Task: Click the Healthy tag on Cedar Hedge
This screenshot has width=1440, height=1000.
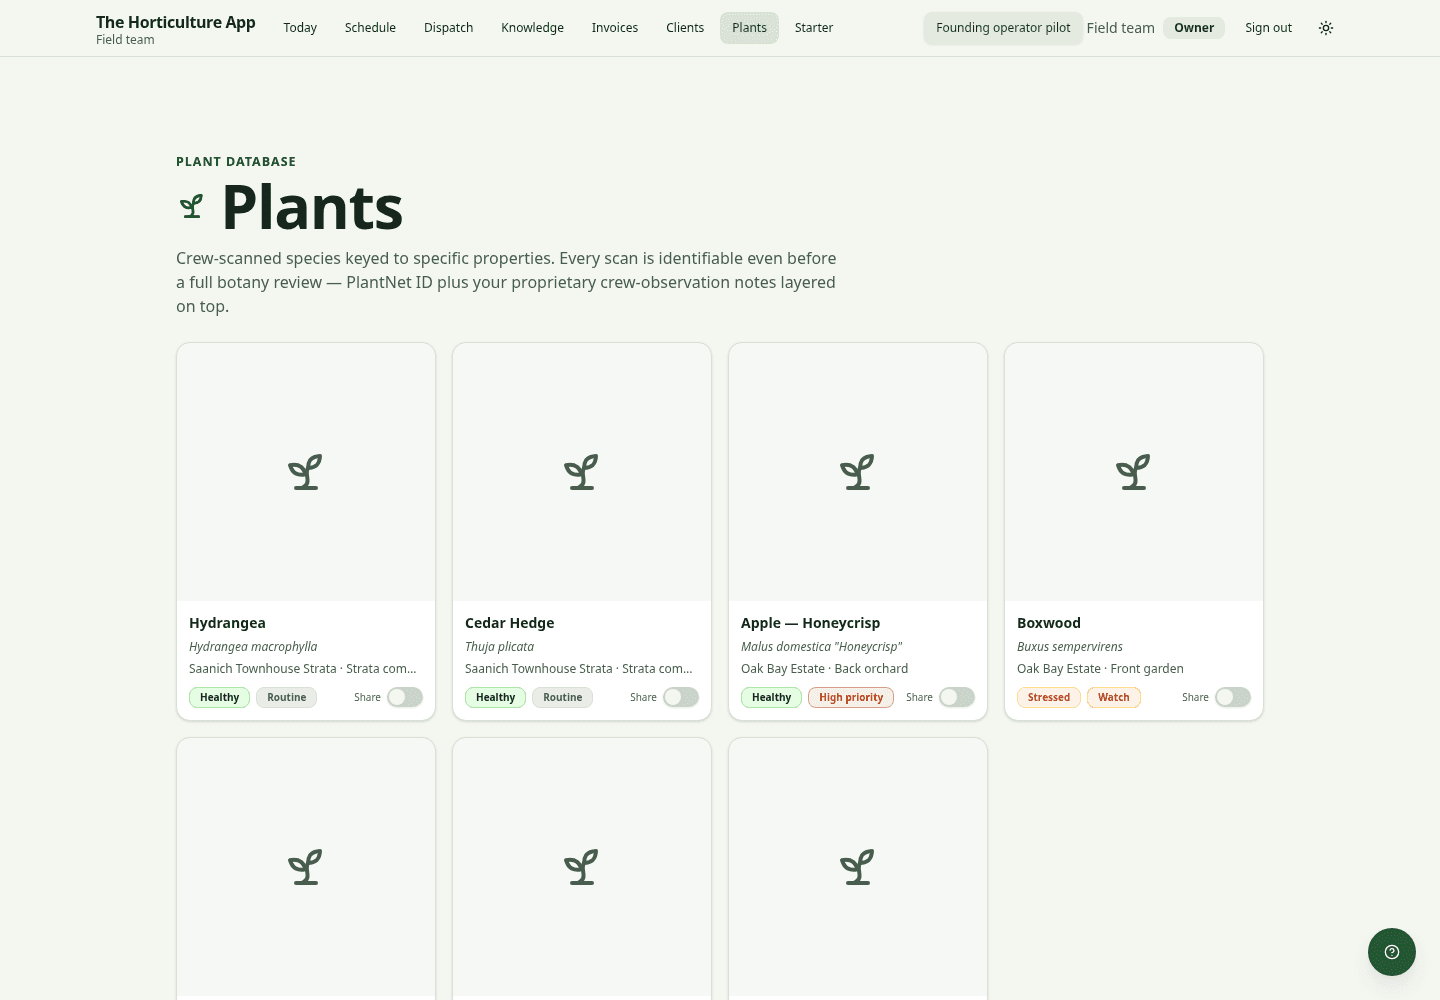Action: point(495,697)
